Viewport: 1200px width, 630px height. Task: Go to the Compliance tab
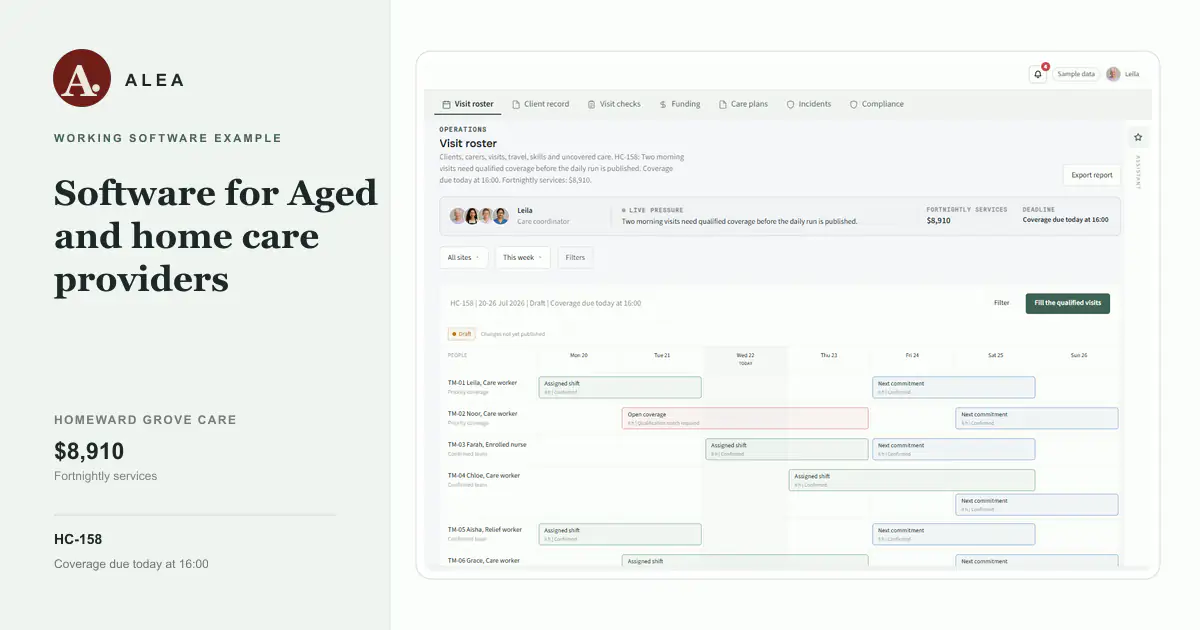click(876, 104)
